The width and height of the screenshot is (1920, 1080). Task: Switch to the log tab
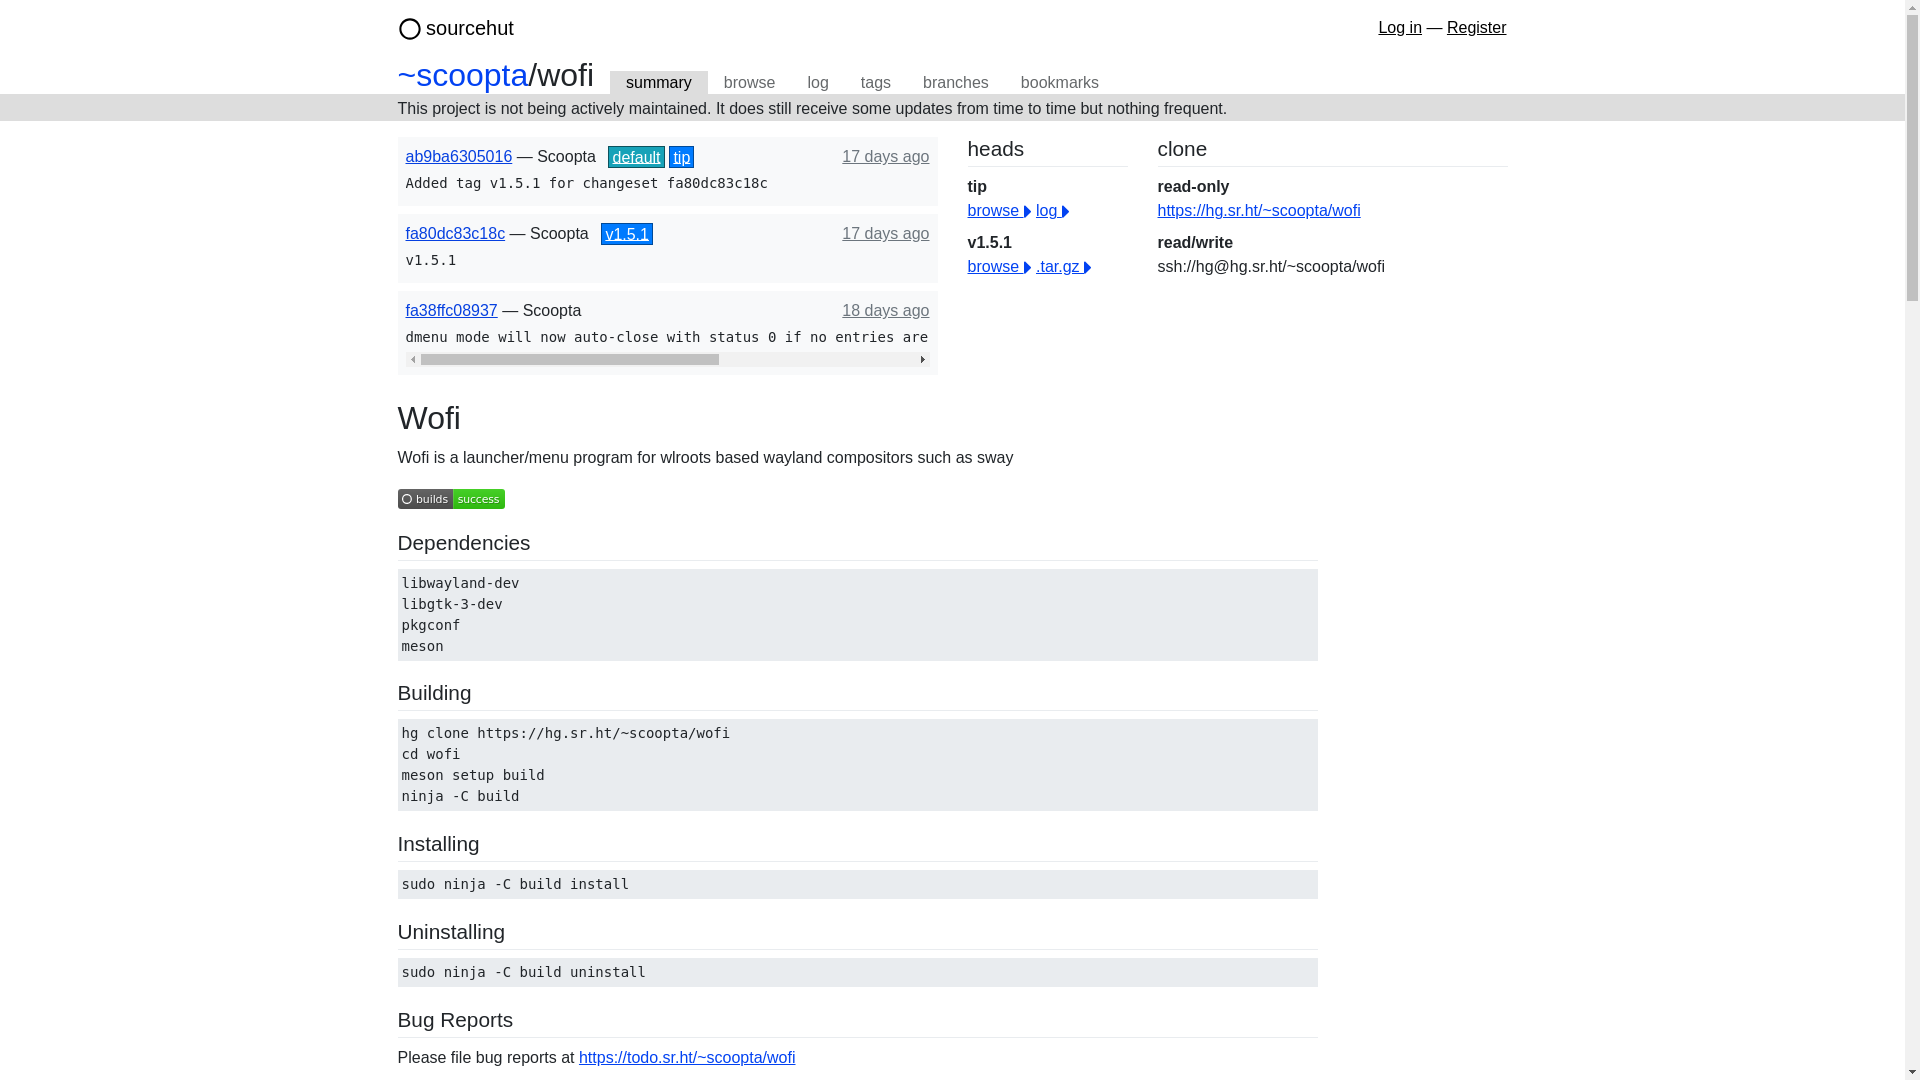pyautogui.click(x=817, y=83)
